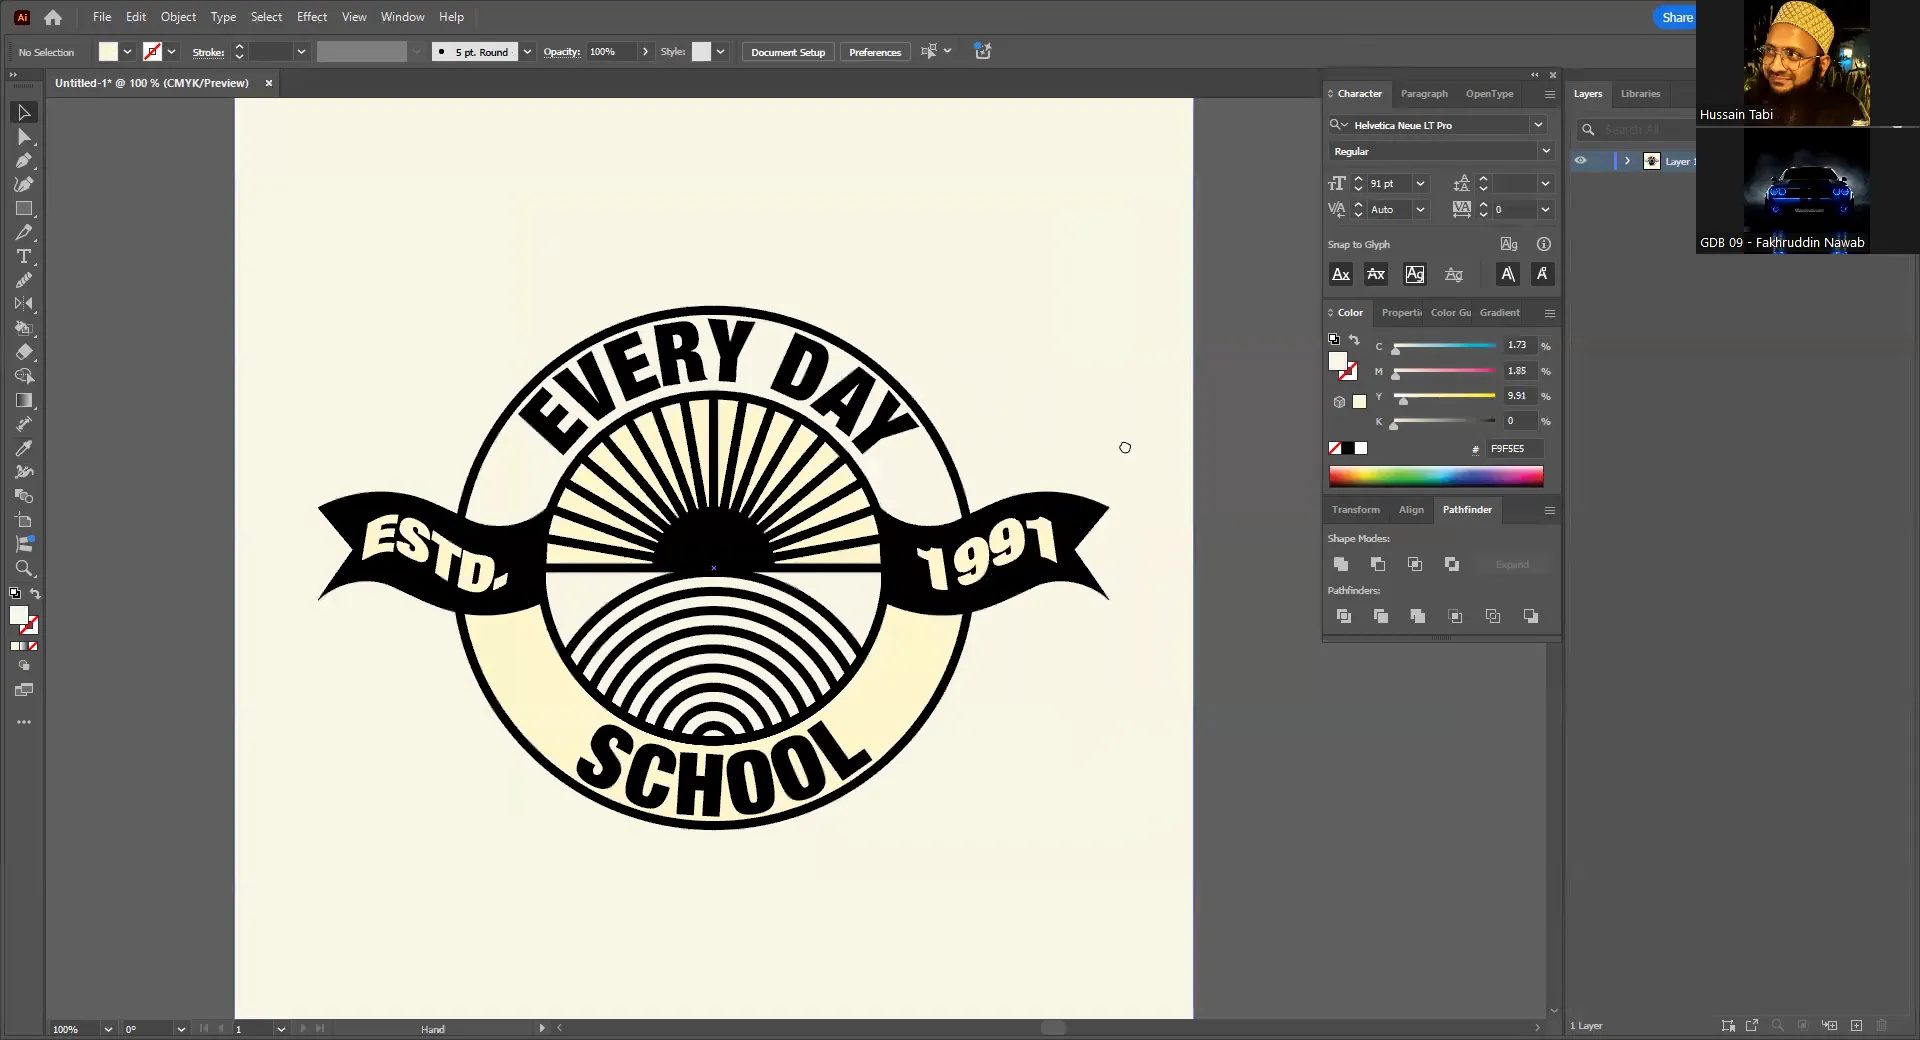Image resolution: width=1920 pixels, height=1040 pixels.
Task: Select the Zoom tool
Action: (x=24, y=569)
